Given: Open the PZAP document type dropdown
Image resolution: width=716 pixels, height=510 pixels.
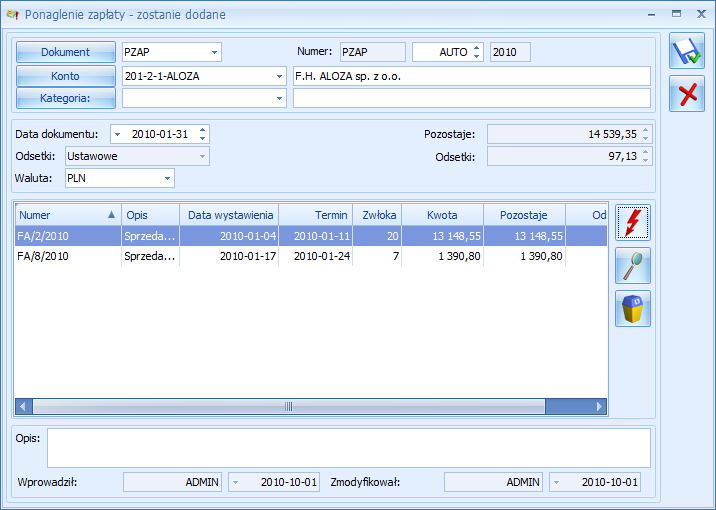Looking at the screenshot, I should point(214,52).
